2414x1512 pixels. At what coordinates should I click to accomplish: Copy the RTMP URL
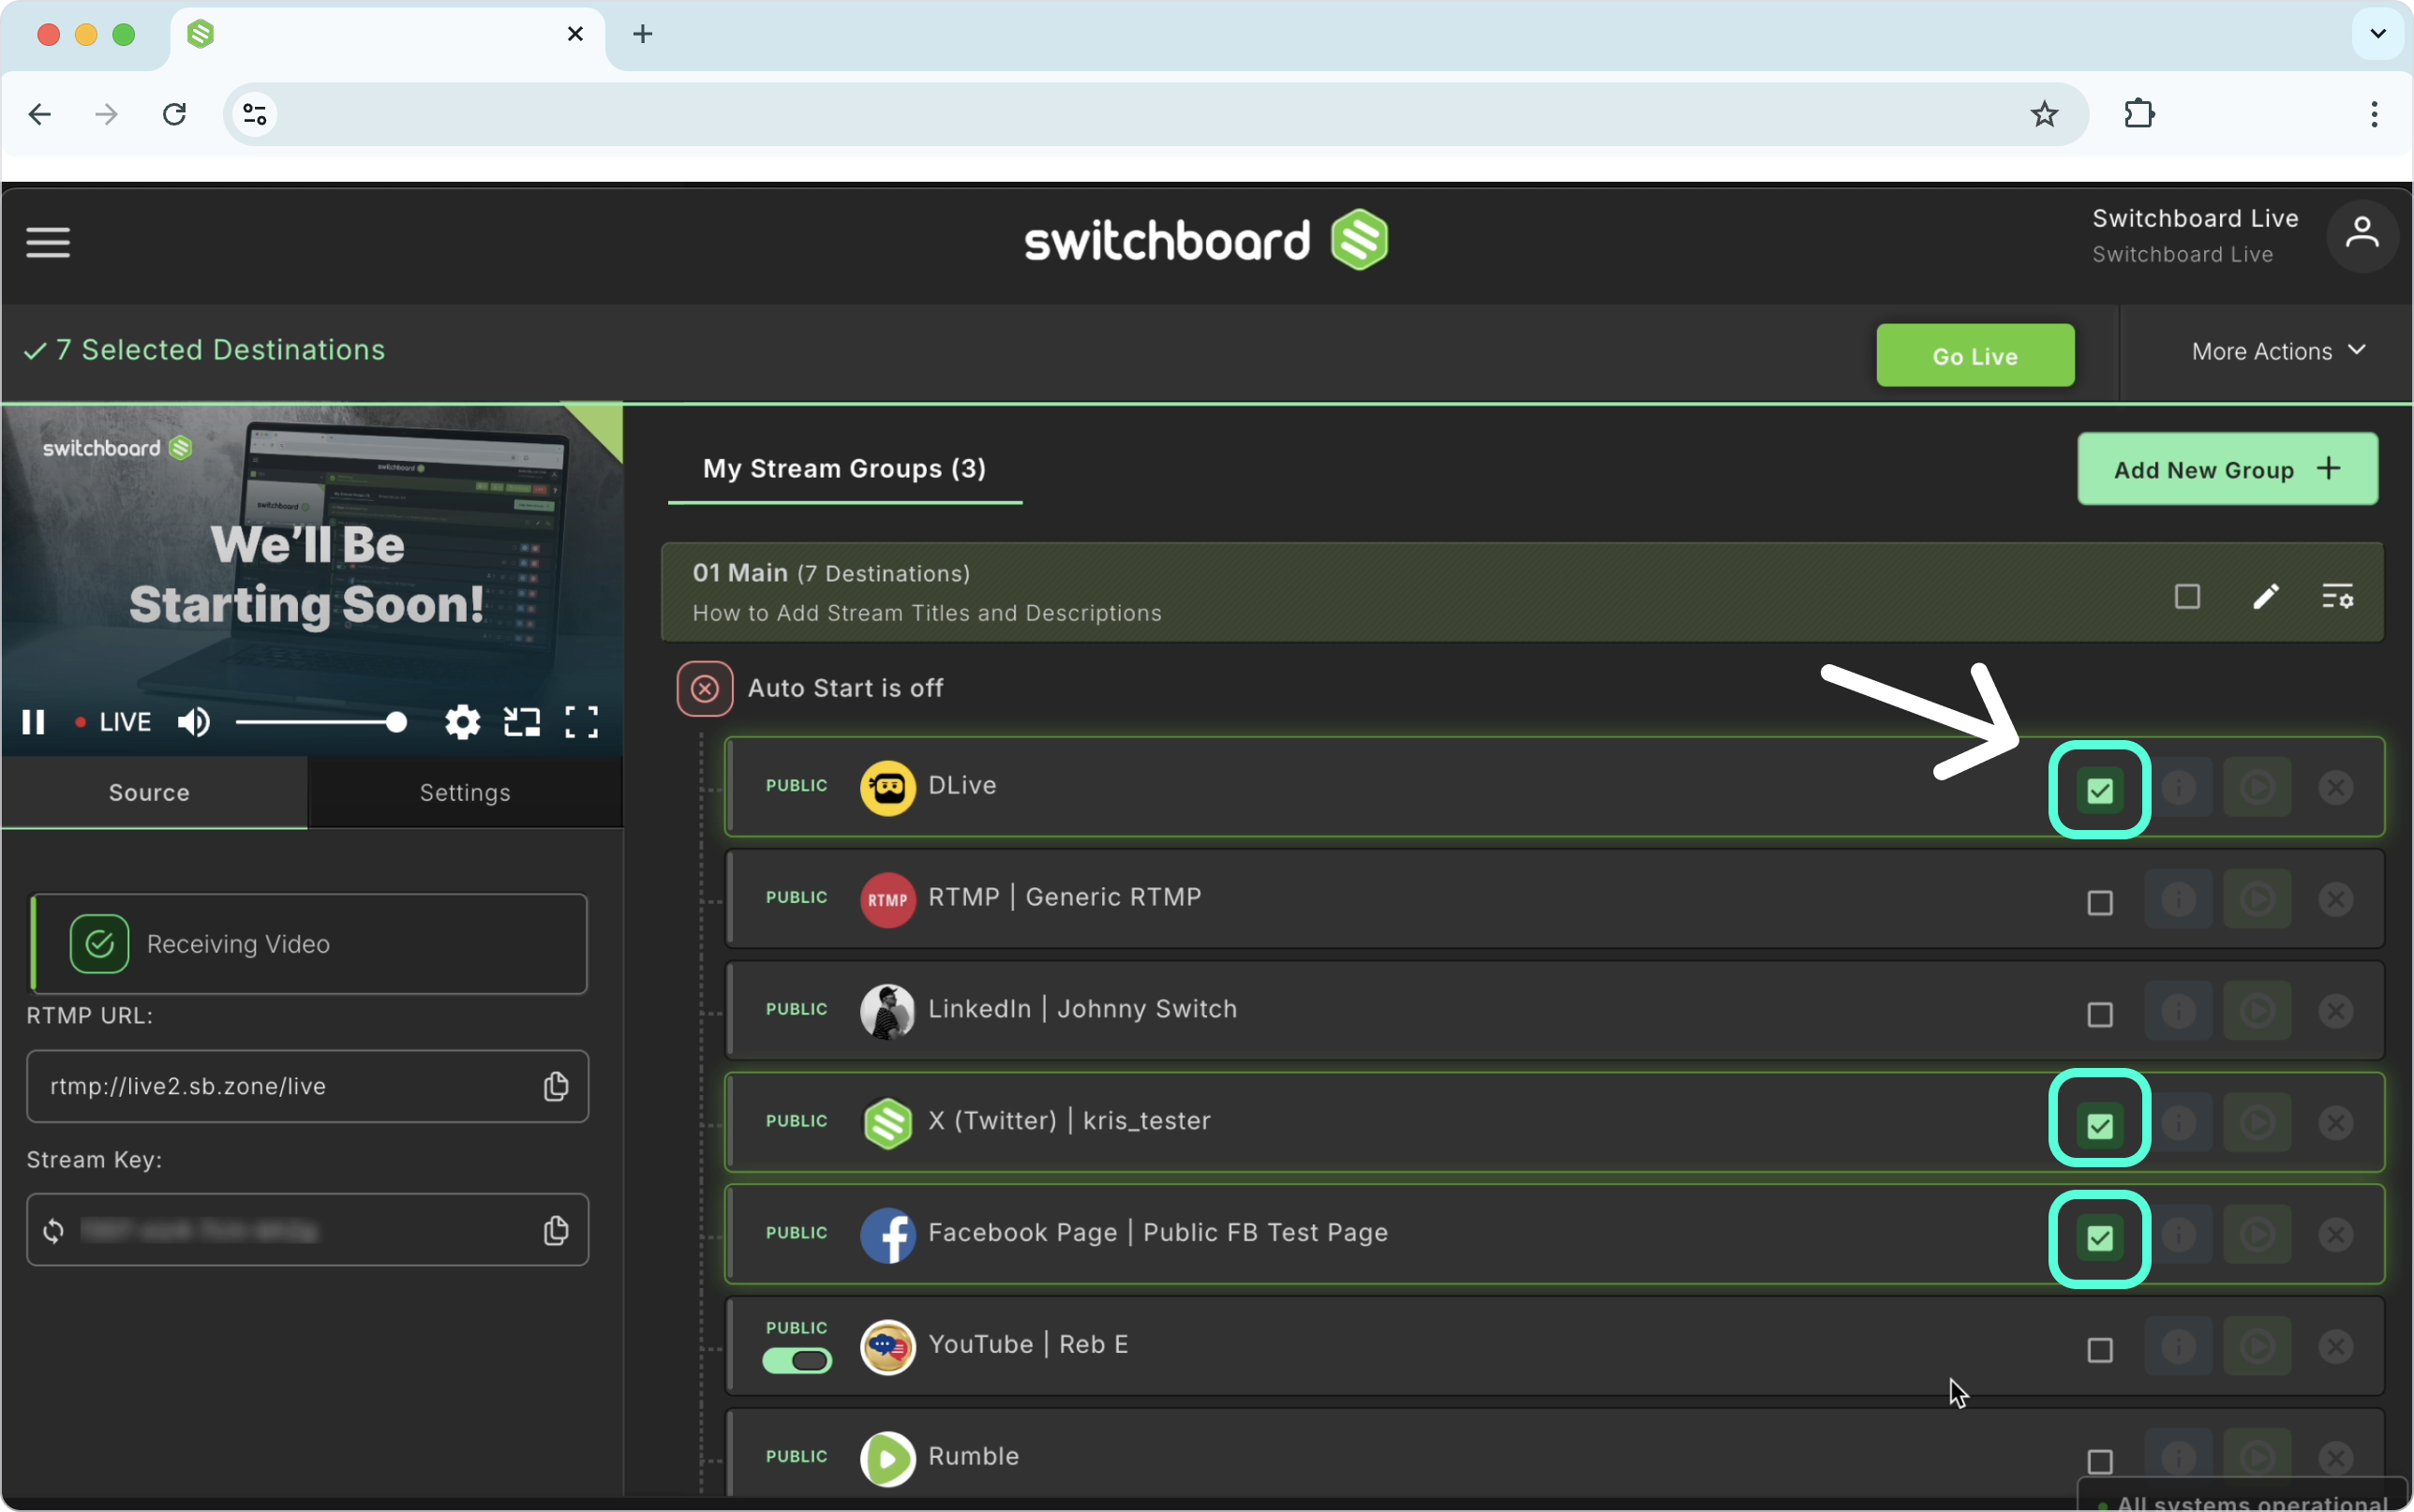click(556, 1086)
